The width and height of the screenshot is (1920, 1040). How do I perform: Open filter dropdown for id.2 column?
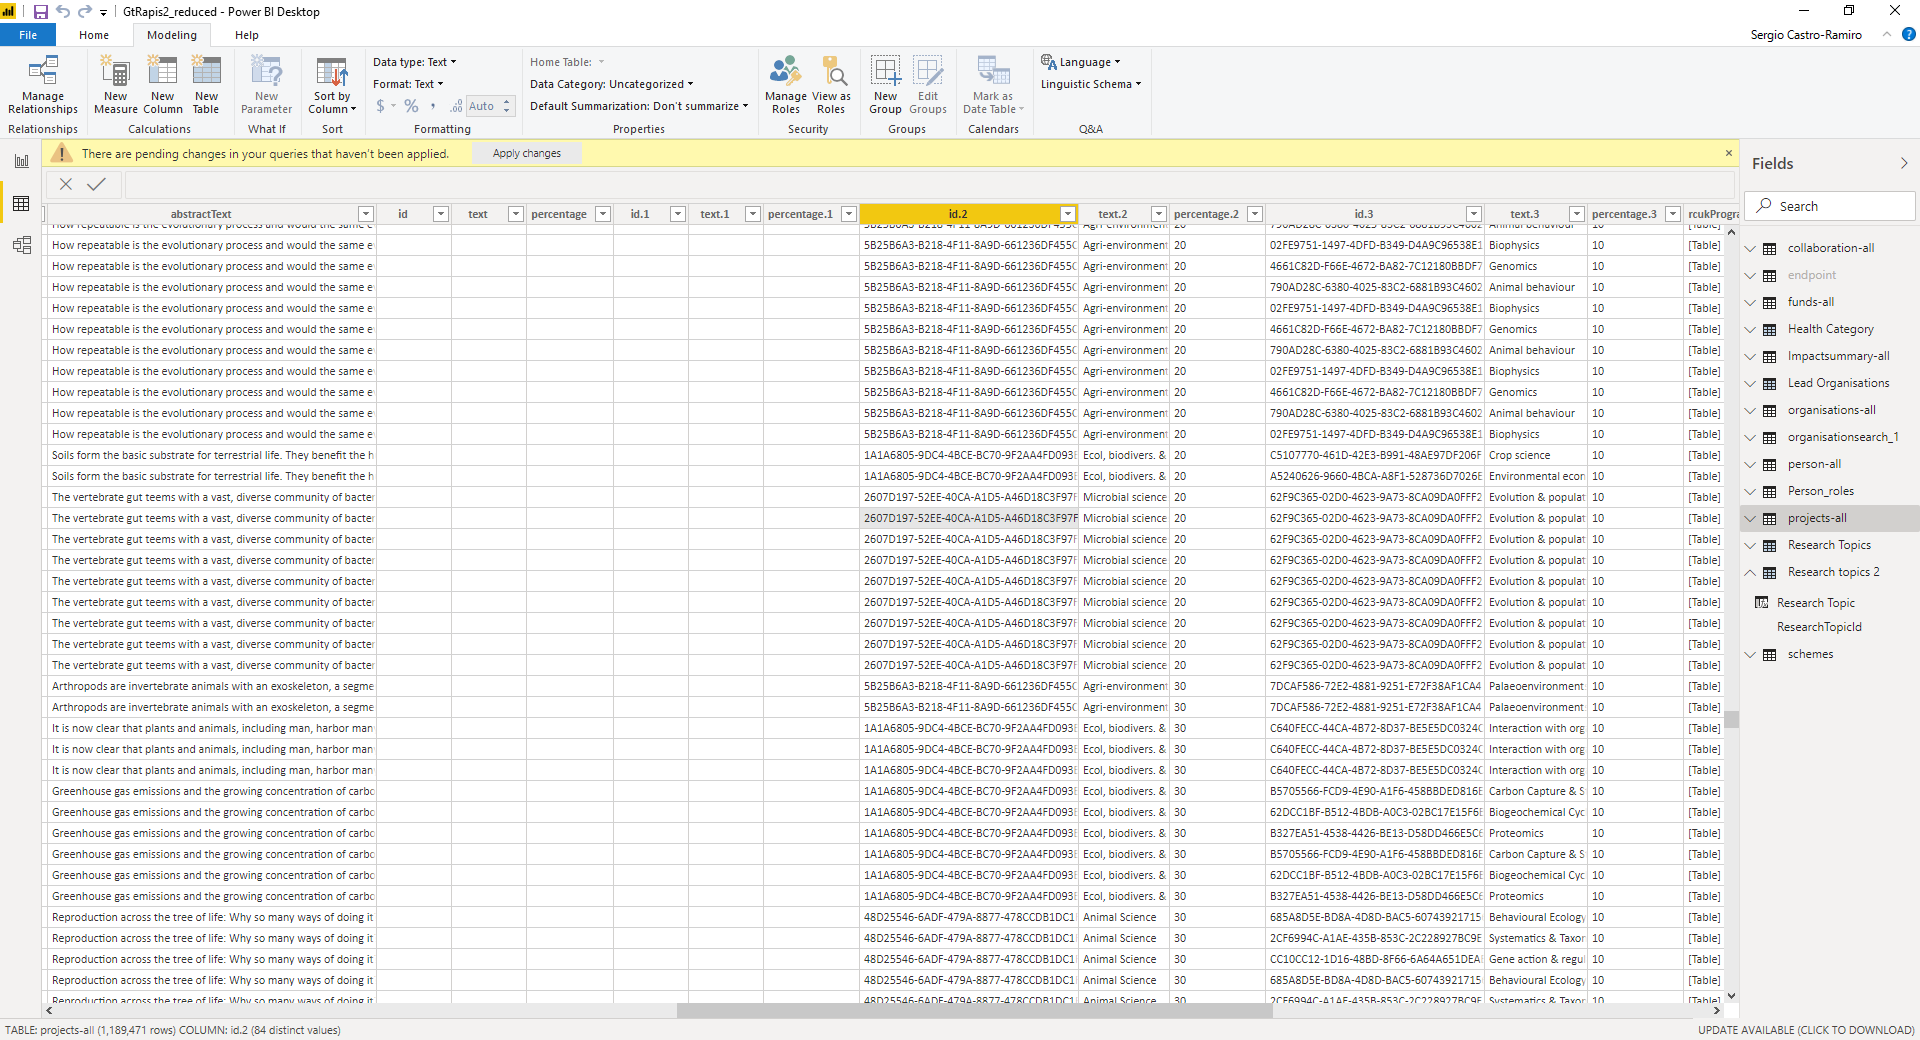point(1068,214)
